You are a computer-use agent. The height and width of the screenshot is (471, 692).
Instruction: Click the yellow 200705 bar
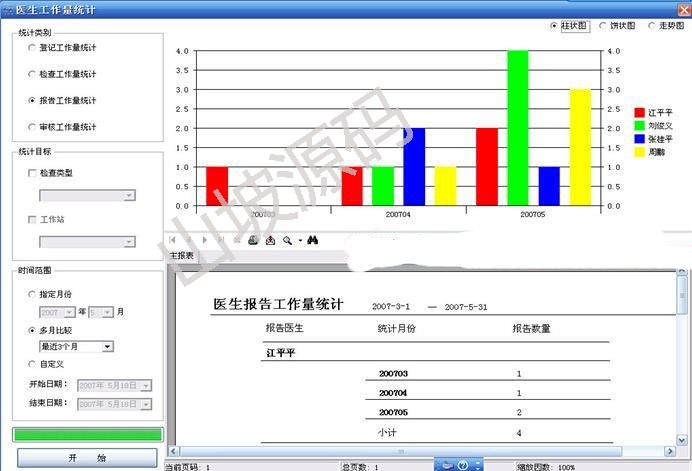[x=580, y=147]
